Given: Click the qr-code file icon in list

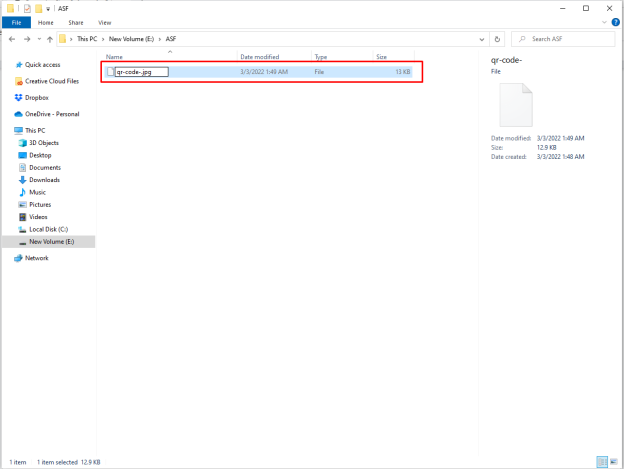Looking at the screenshot, I should 110,72.
